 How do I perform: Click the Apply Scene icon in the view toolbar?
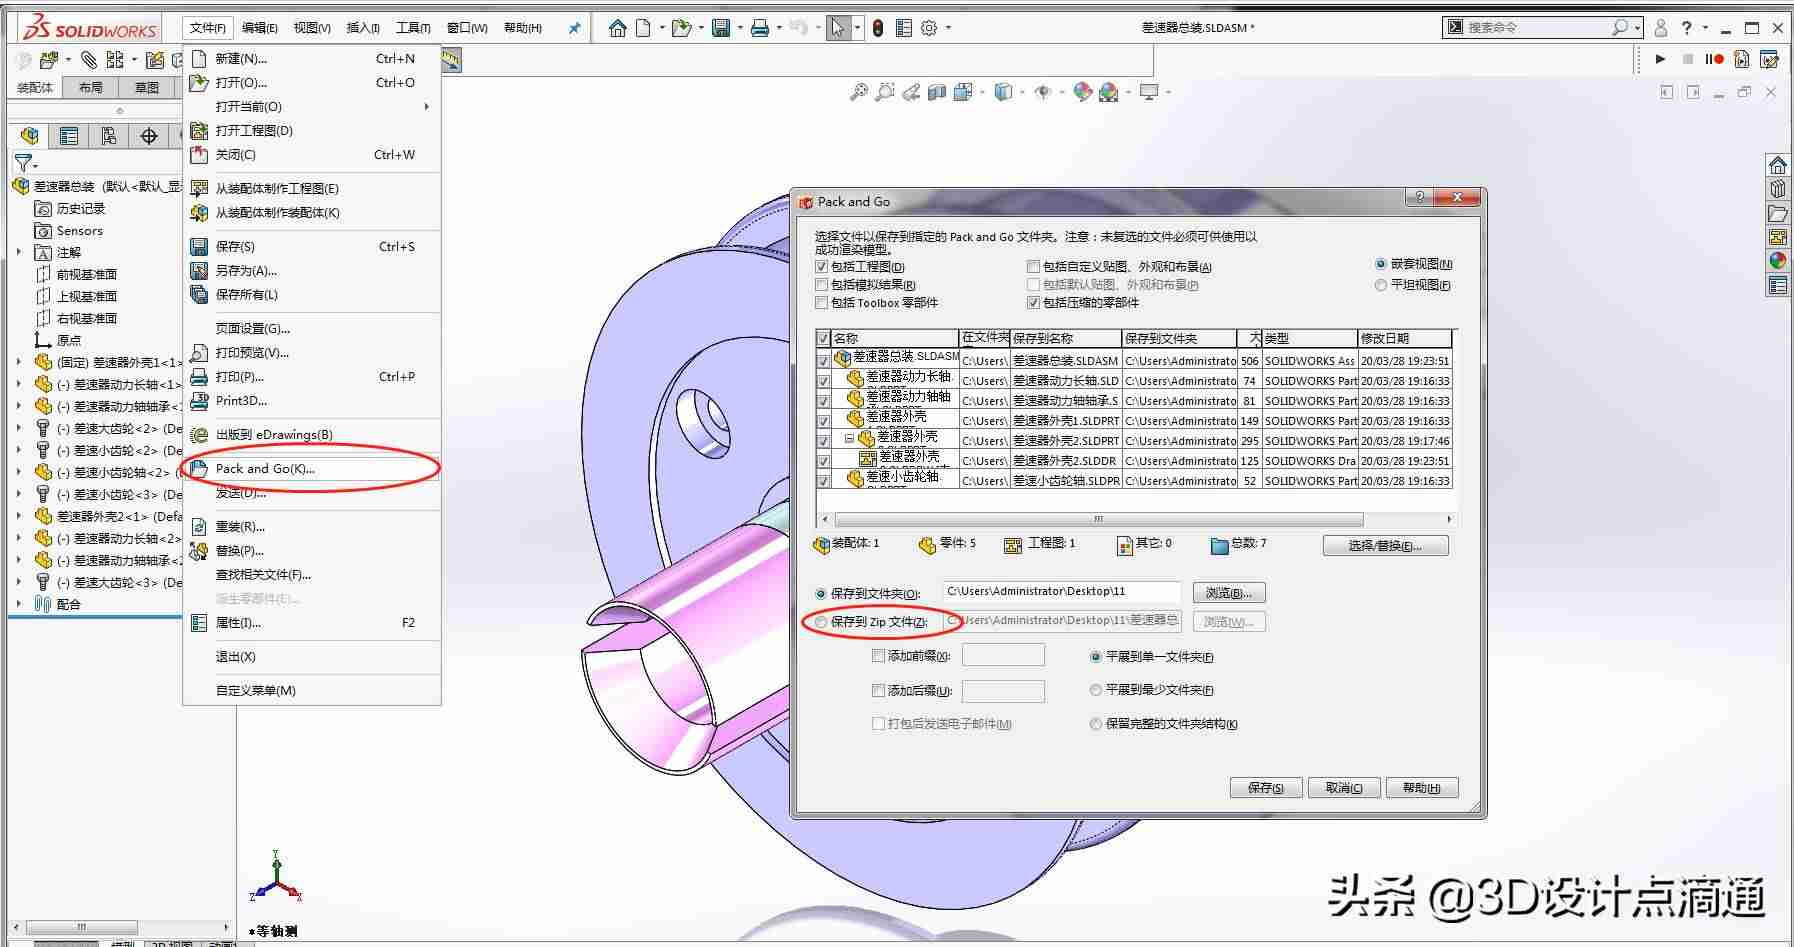click(x=1108, y=92)
